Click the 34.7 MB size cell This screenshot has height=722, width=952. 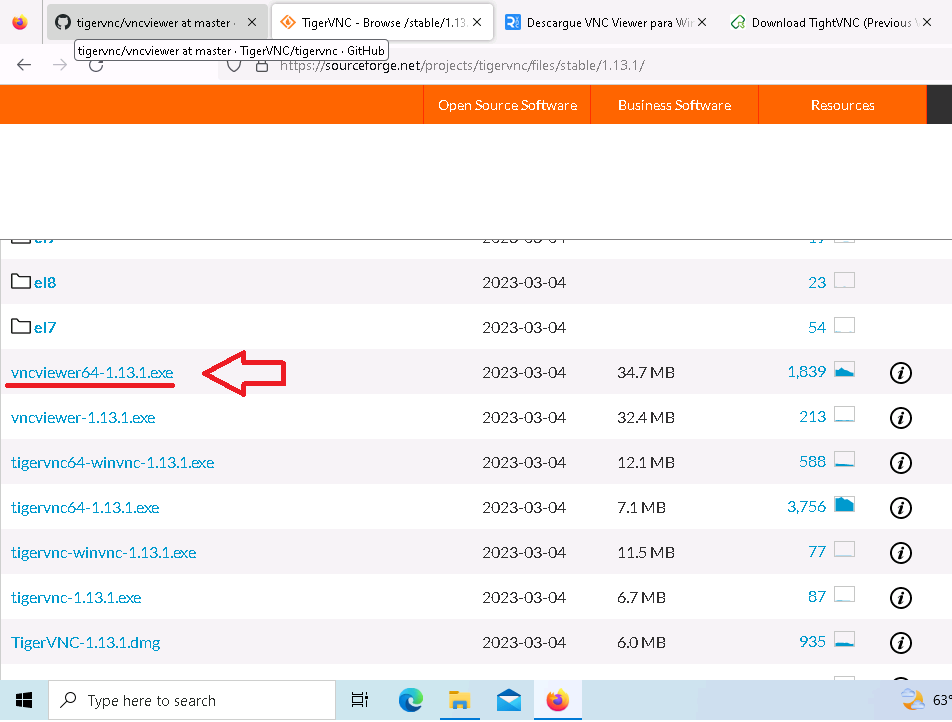(646, 372)
